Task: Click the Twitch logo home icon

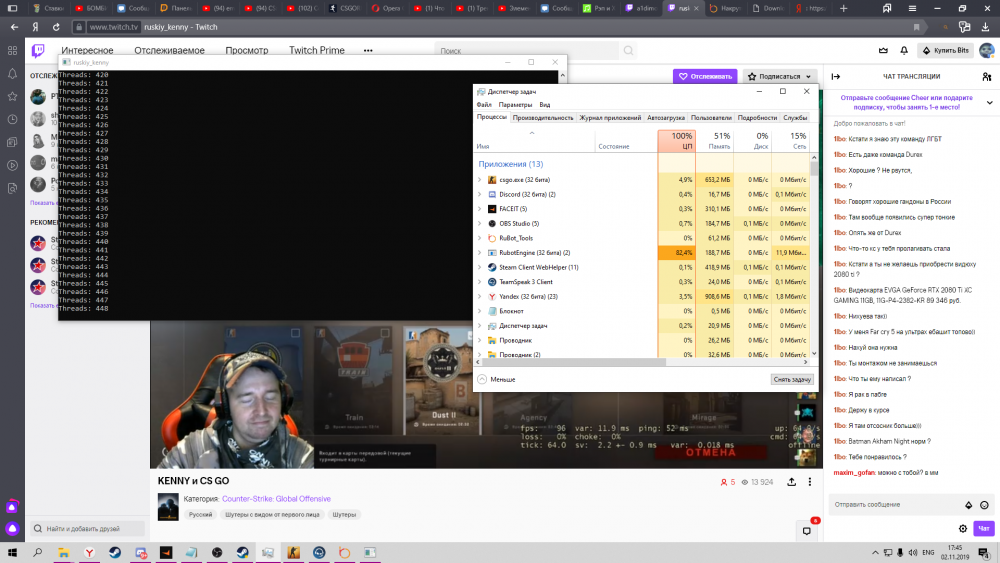Action: click(x=38, y=49)
